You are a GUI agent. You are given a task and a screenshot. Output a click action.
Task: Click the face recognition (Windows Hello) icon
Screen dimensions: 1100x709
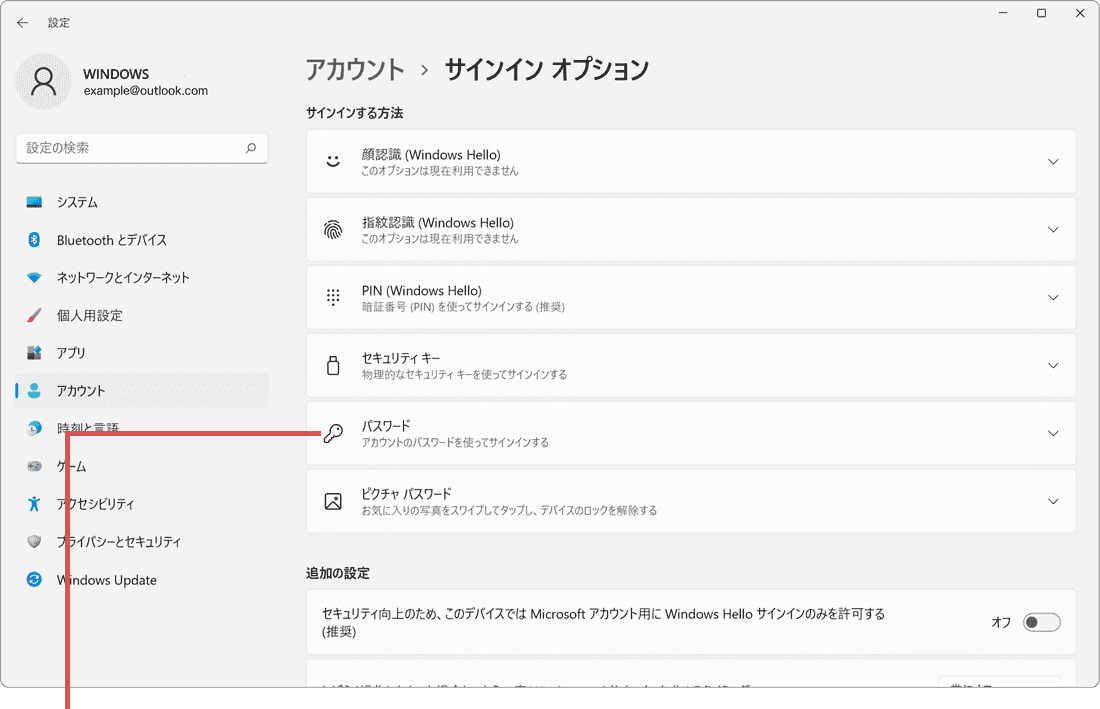pyautogui.click(x=333, y=161)
